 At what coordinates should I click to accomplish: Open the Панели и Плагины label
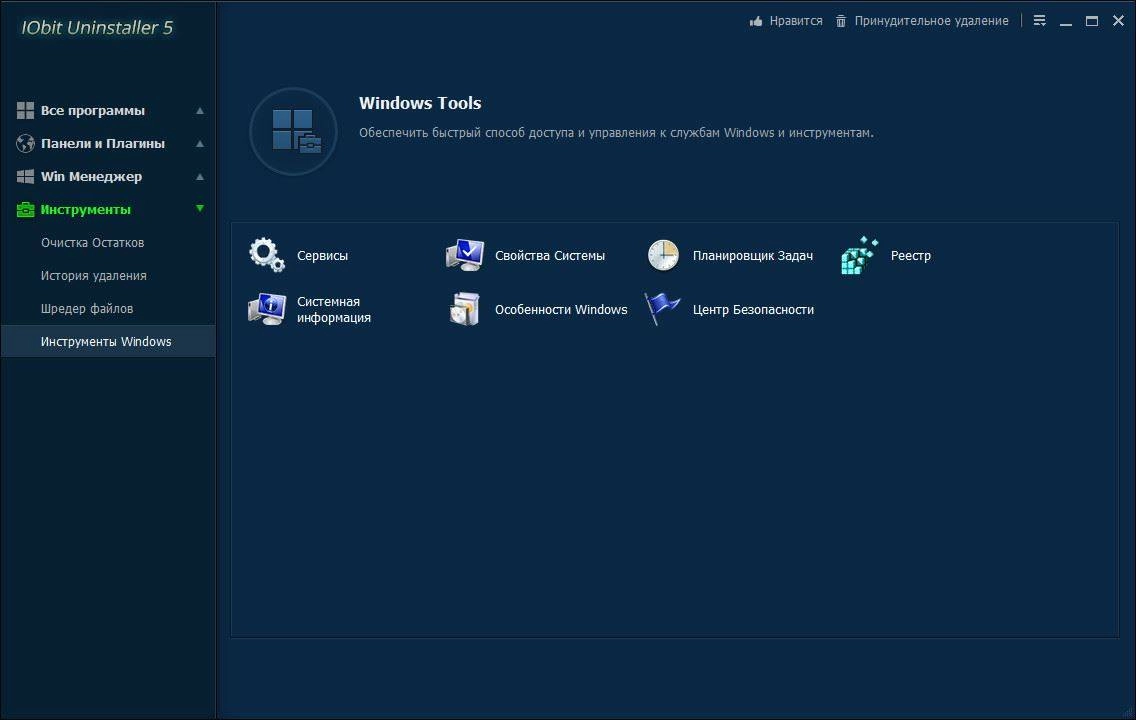(x=103, y=143)
